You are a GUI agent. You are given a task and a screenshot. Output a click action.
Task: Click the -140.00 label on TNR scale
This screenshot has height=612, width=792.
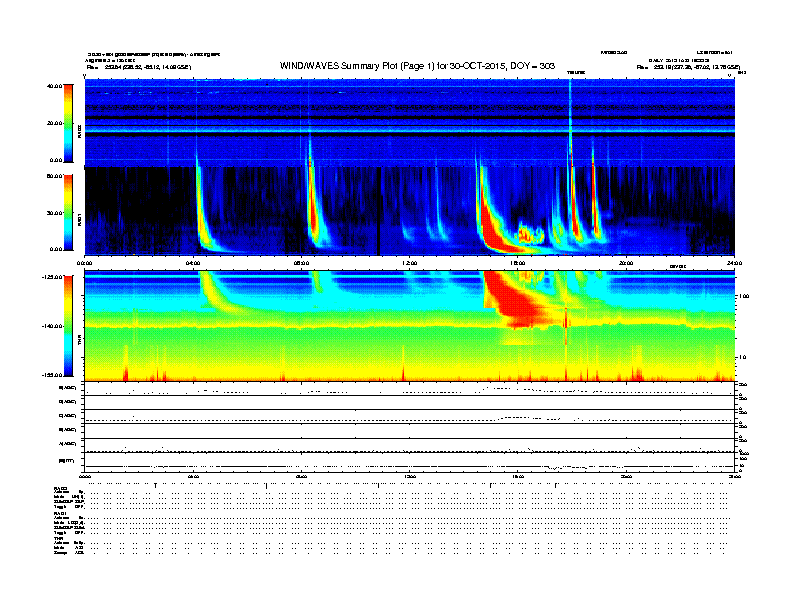point(53,326)
